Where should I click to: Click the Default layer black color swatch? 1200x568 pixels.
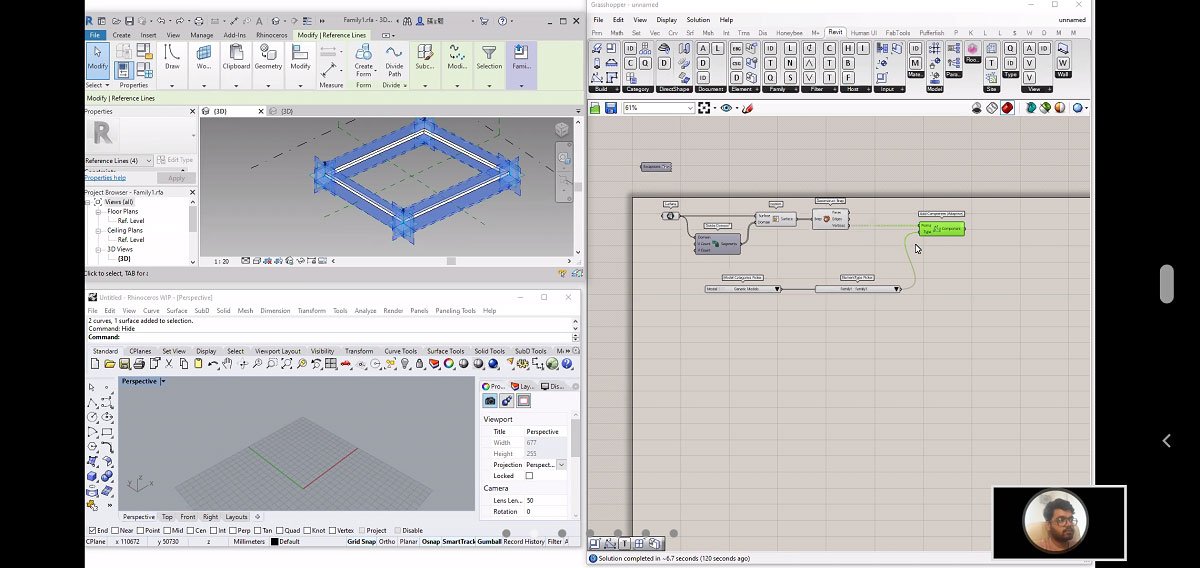(275, 542)
